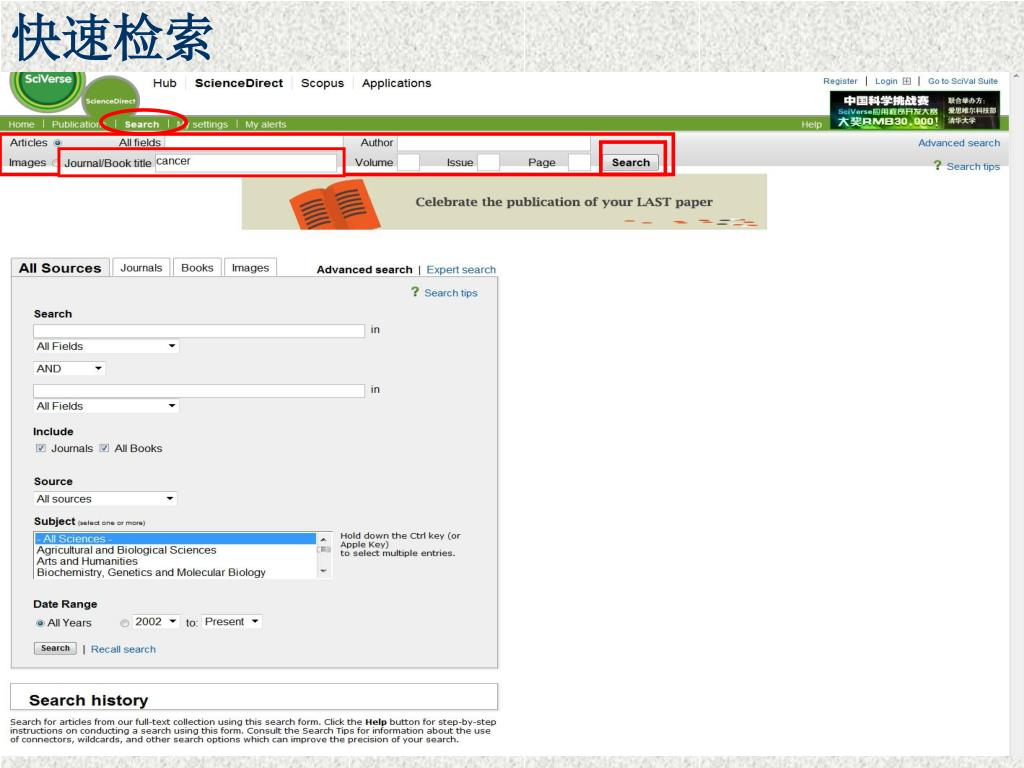
Task: Open the Present end year dropdown
Action: coord(232,622)
